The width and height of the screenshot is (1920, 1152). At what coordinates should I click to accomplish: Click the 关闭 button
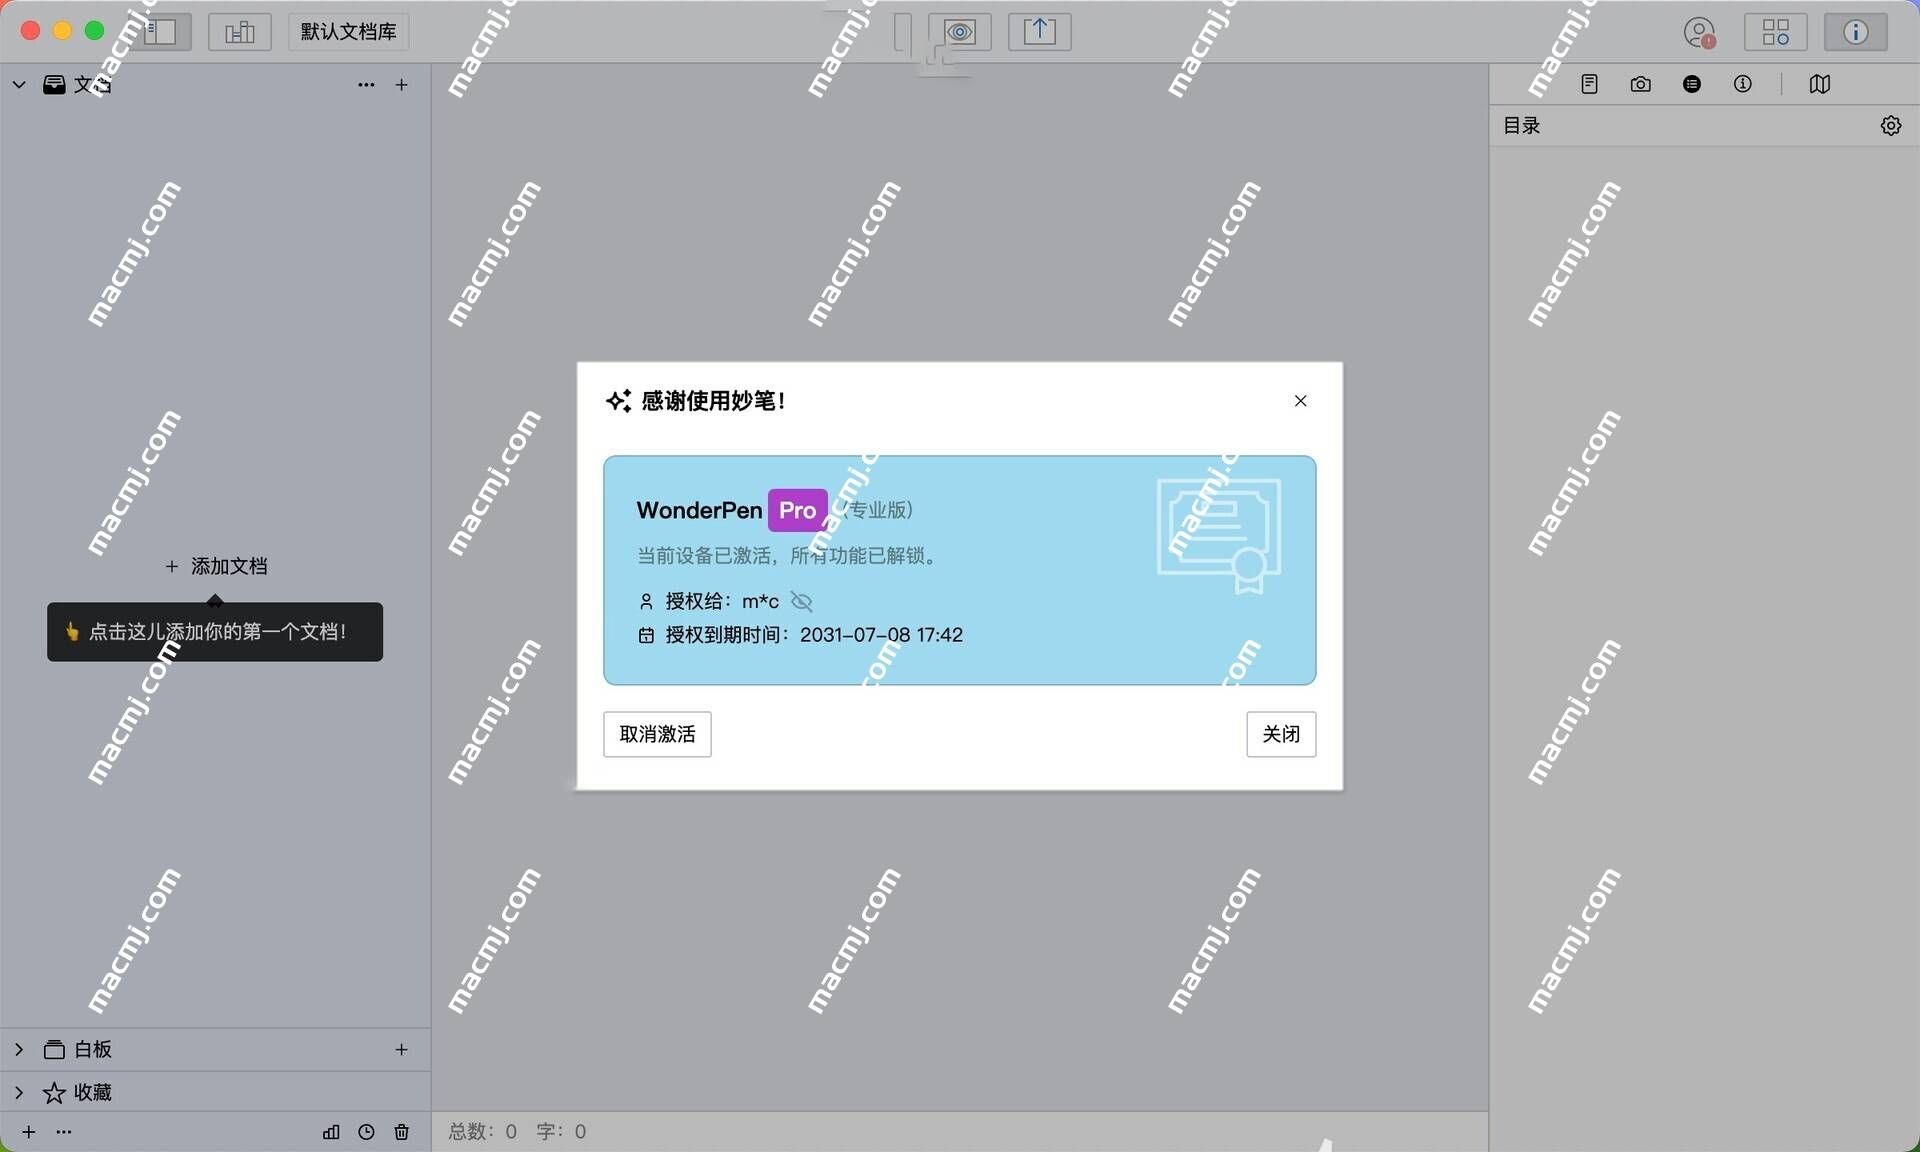pos(1281,734)
